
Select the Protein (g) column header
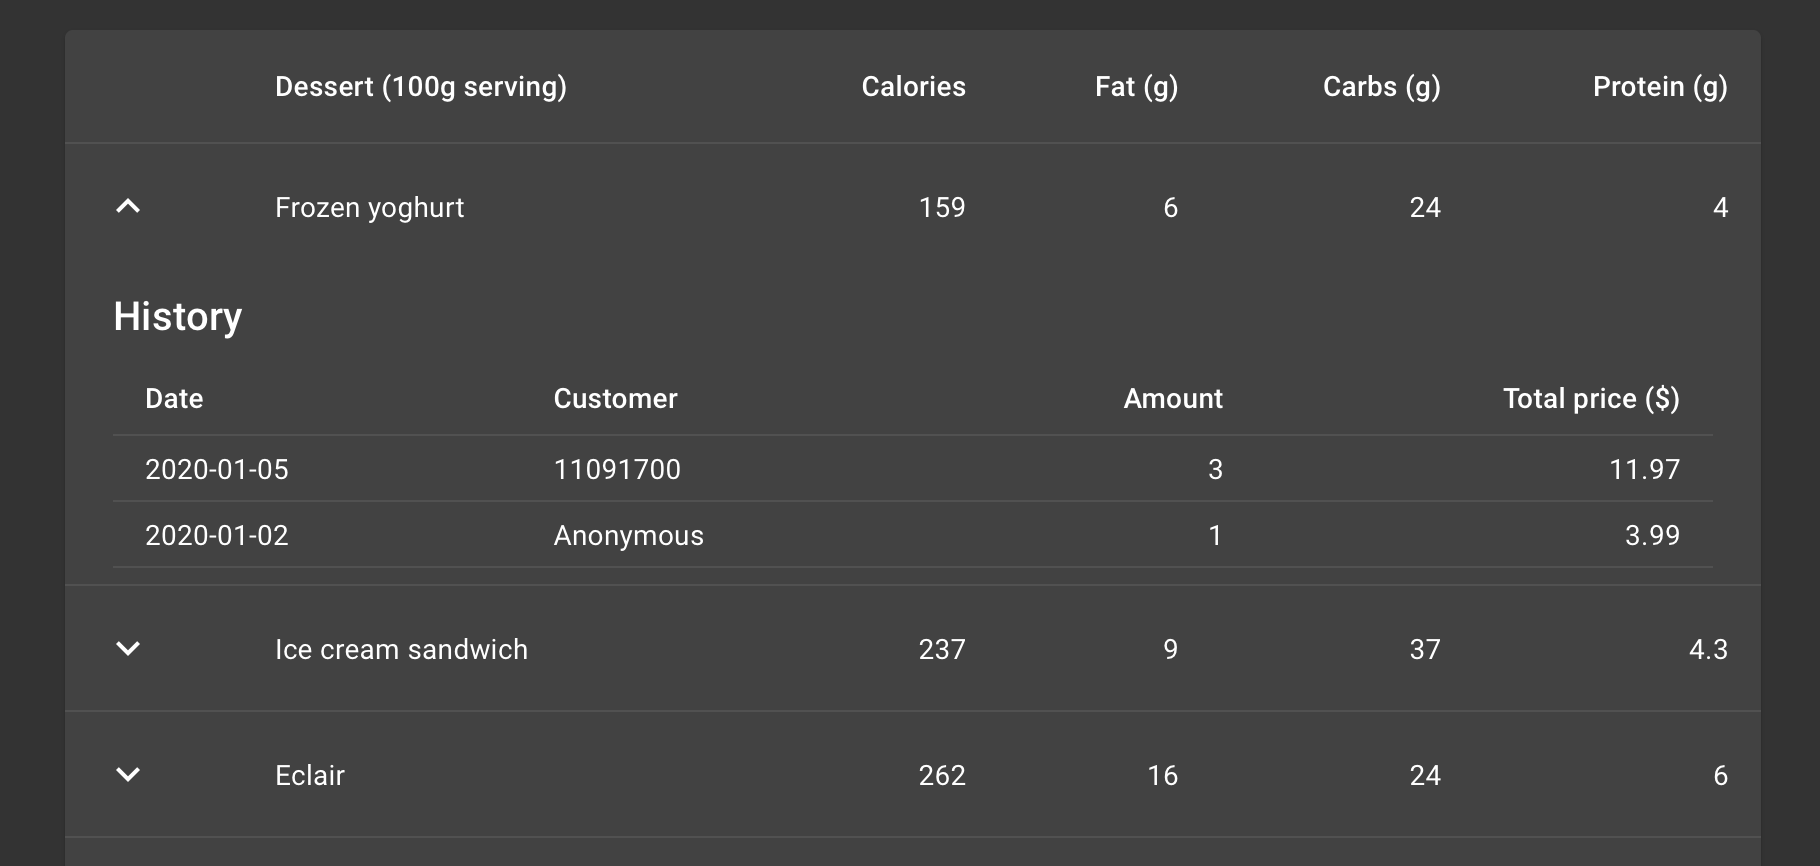click(1659, 87)
